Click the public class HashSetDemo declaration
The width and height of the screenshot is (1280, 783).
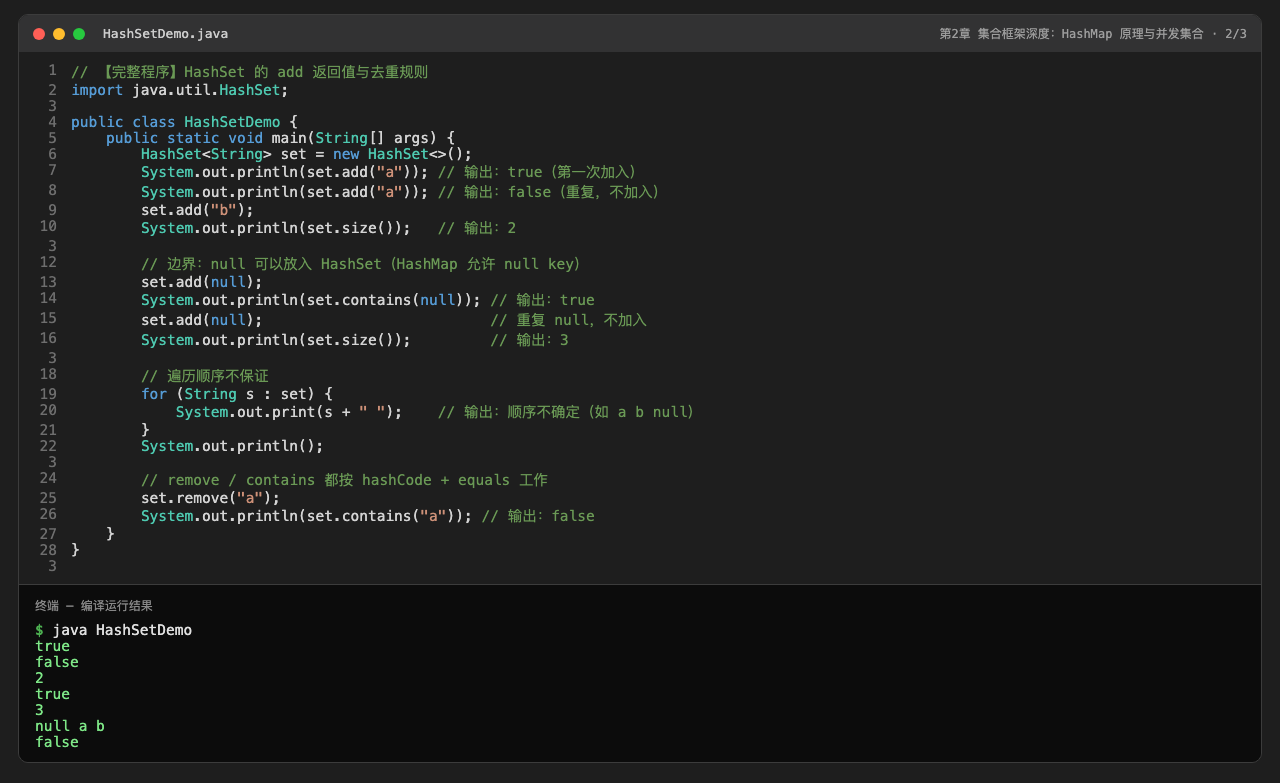point(185,122)
